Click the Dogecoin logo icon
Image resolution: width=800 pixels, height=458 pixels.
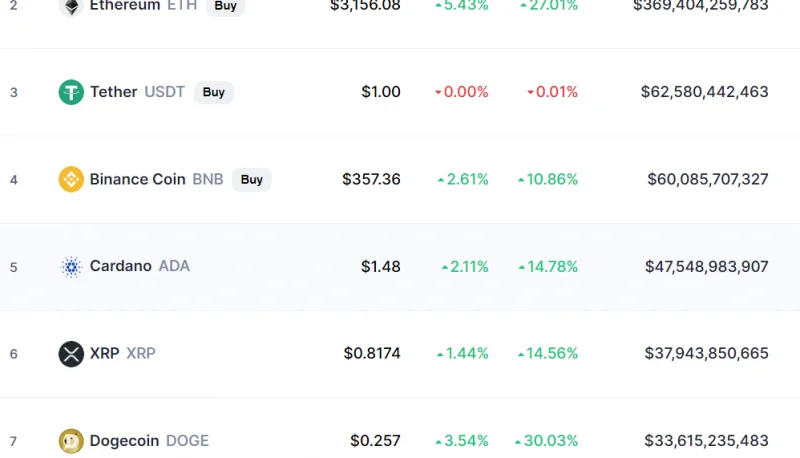point(71,441)
